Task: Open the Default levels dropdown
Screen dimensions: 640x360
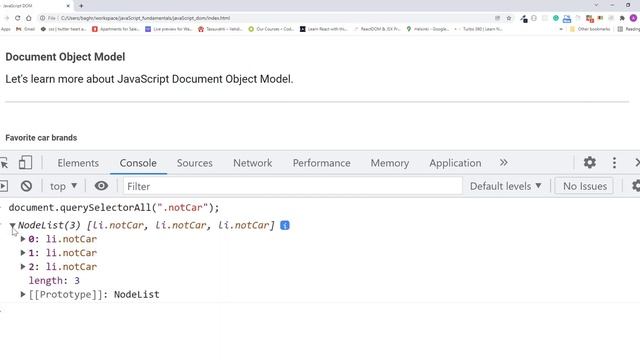Action: coord(505,186)
